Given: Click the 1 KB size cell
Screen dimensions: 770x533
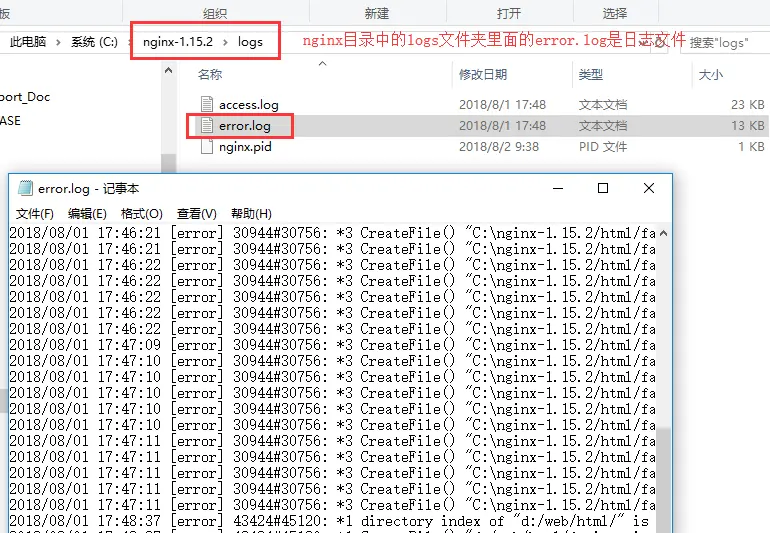Looking at the screenshot, I should pos(751,147).
